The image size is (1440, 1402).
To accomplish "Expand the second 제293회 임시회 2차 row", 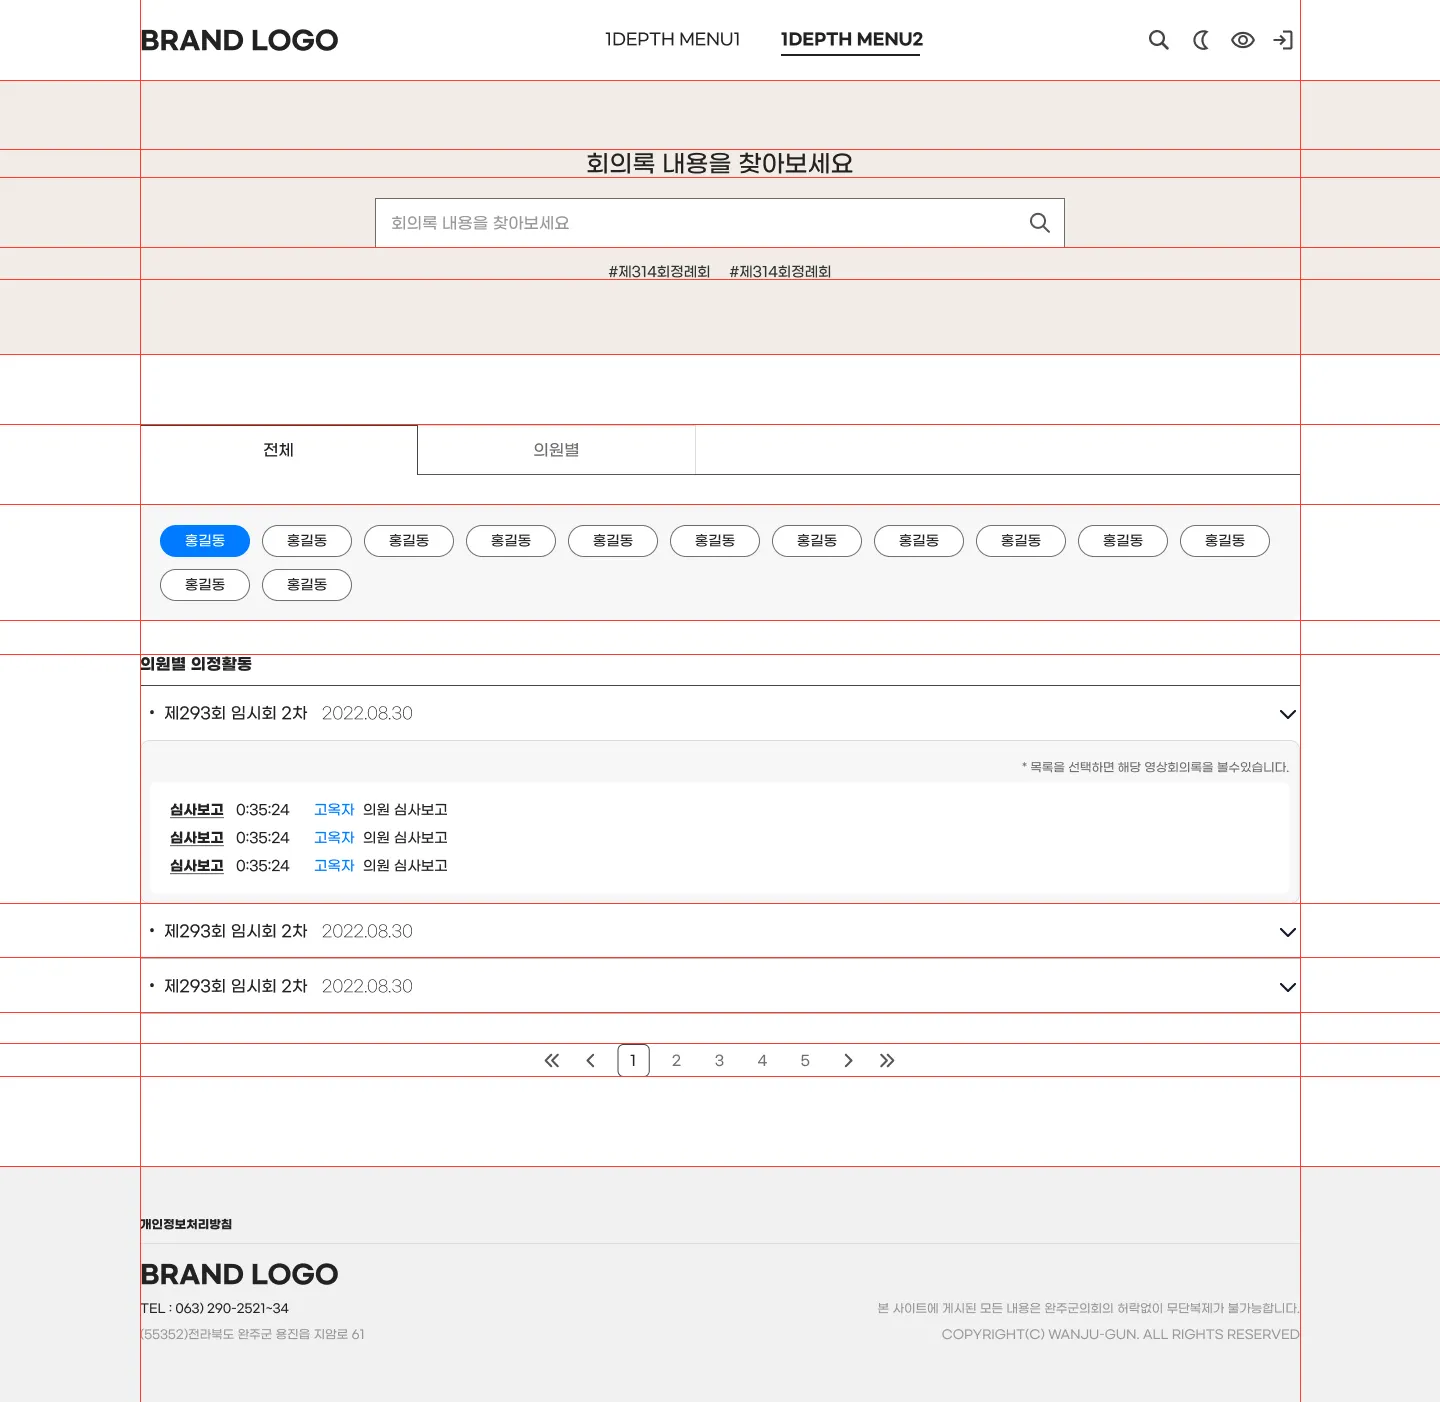I will coord(720,932).
